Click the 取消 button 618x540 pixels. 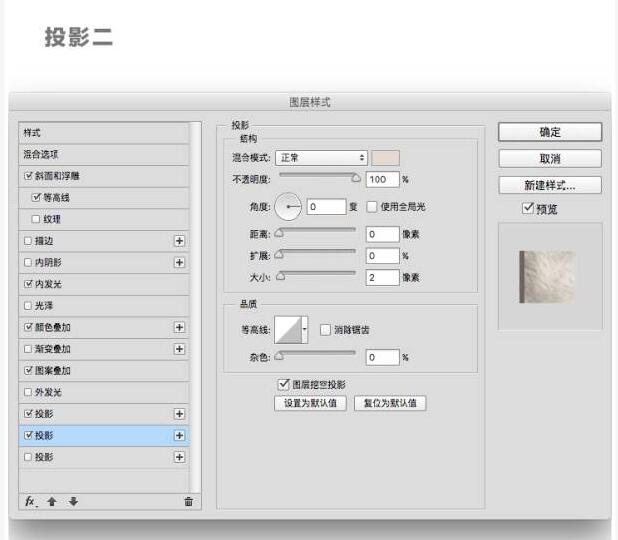[x=550, y=159]
